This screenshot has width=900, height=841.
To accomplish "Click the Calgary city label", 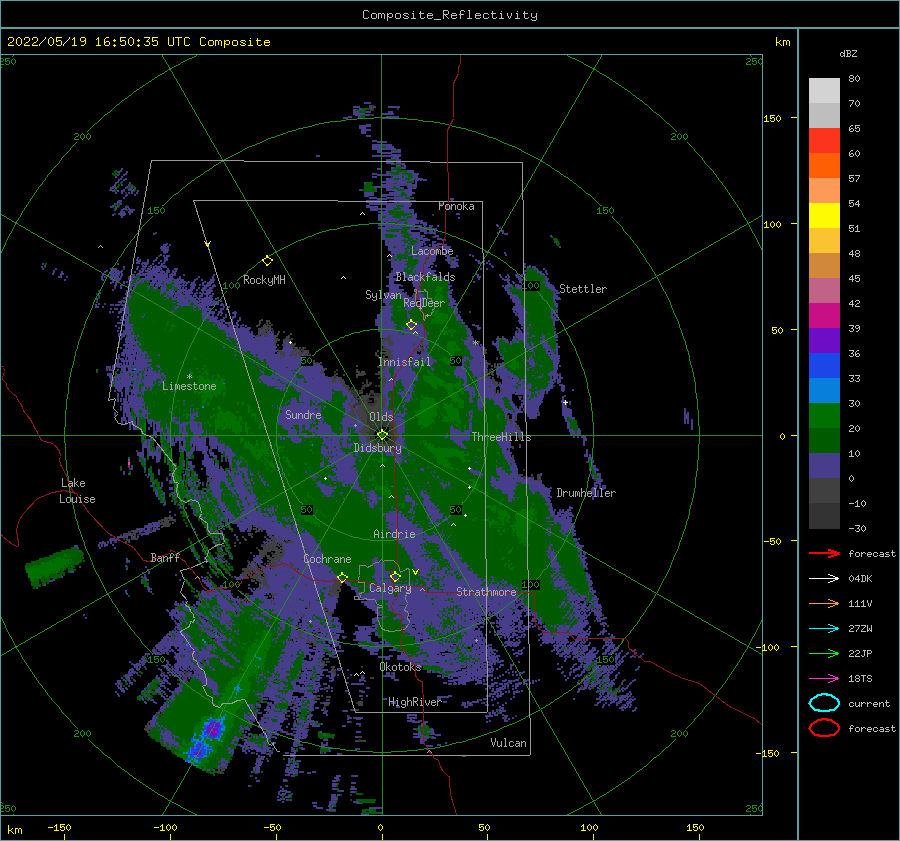I will [390, 588].
